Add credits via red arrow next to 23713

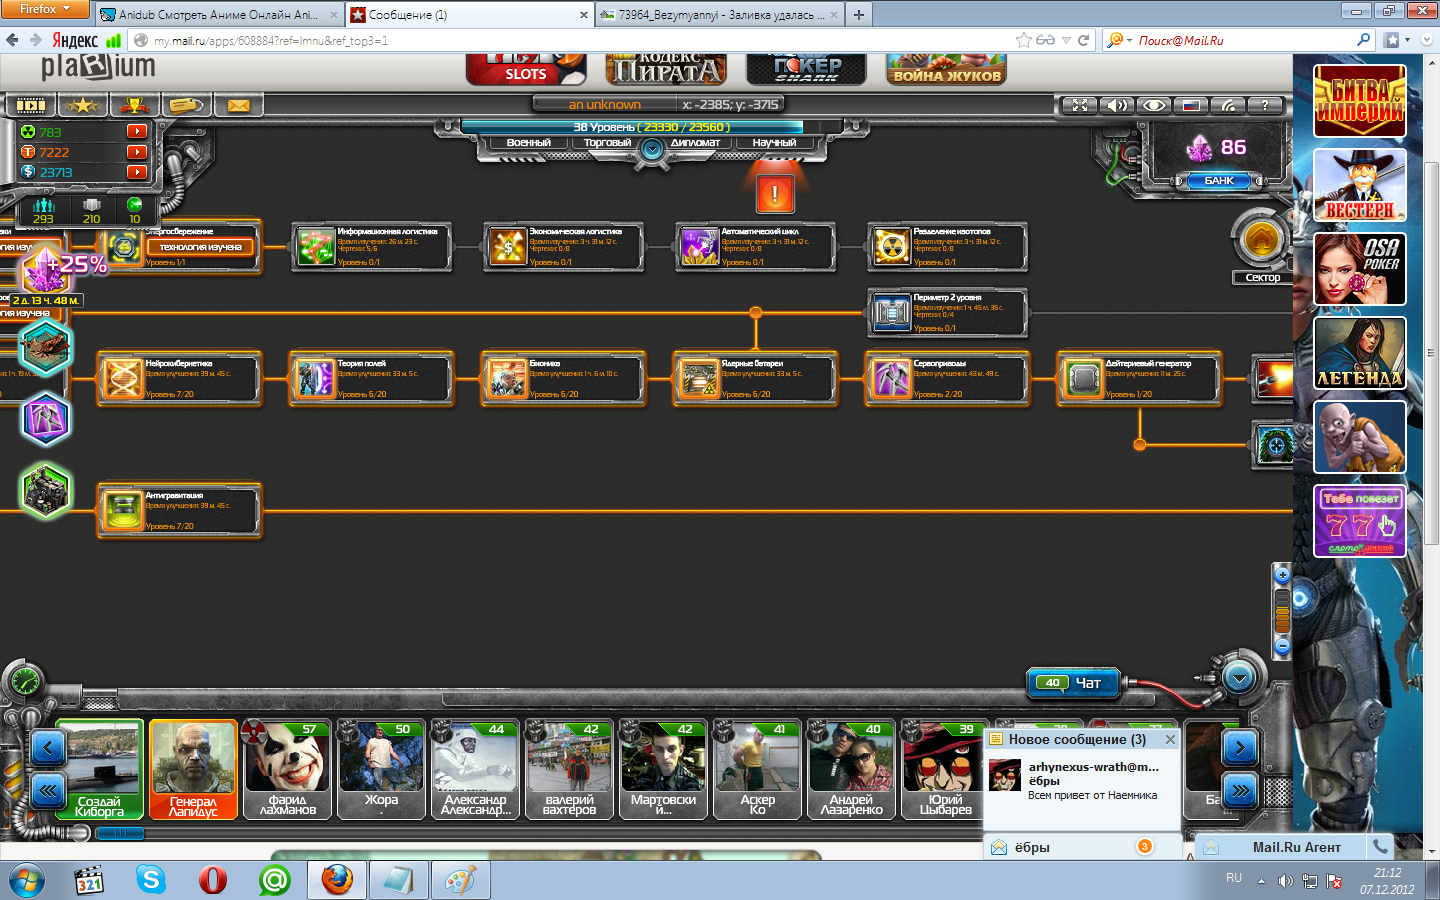pyautogui.click(x=136, y=172)
